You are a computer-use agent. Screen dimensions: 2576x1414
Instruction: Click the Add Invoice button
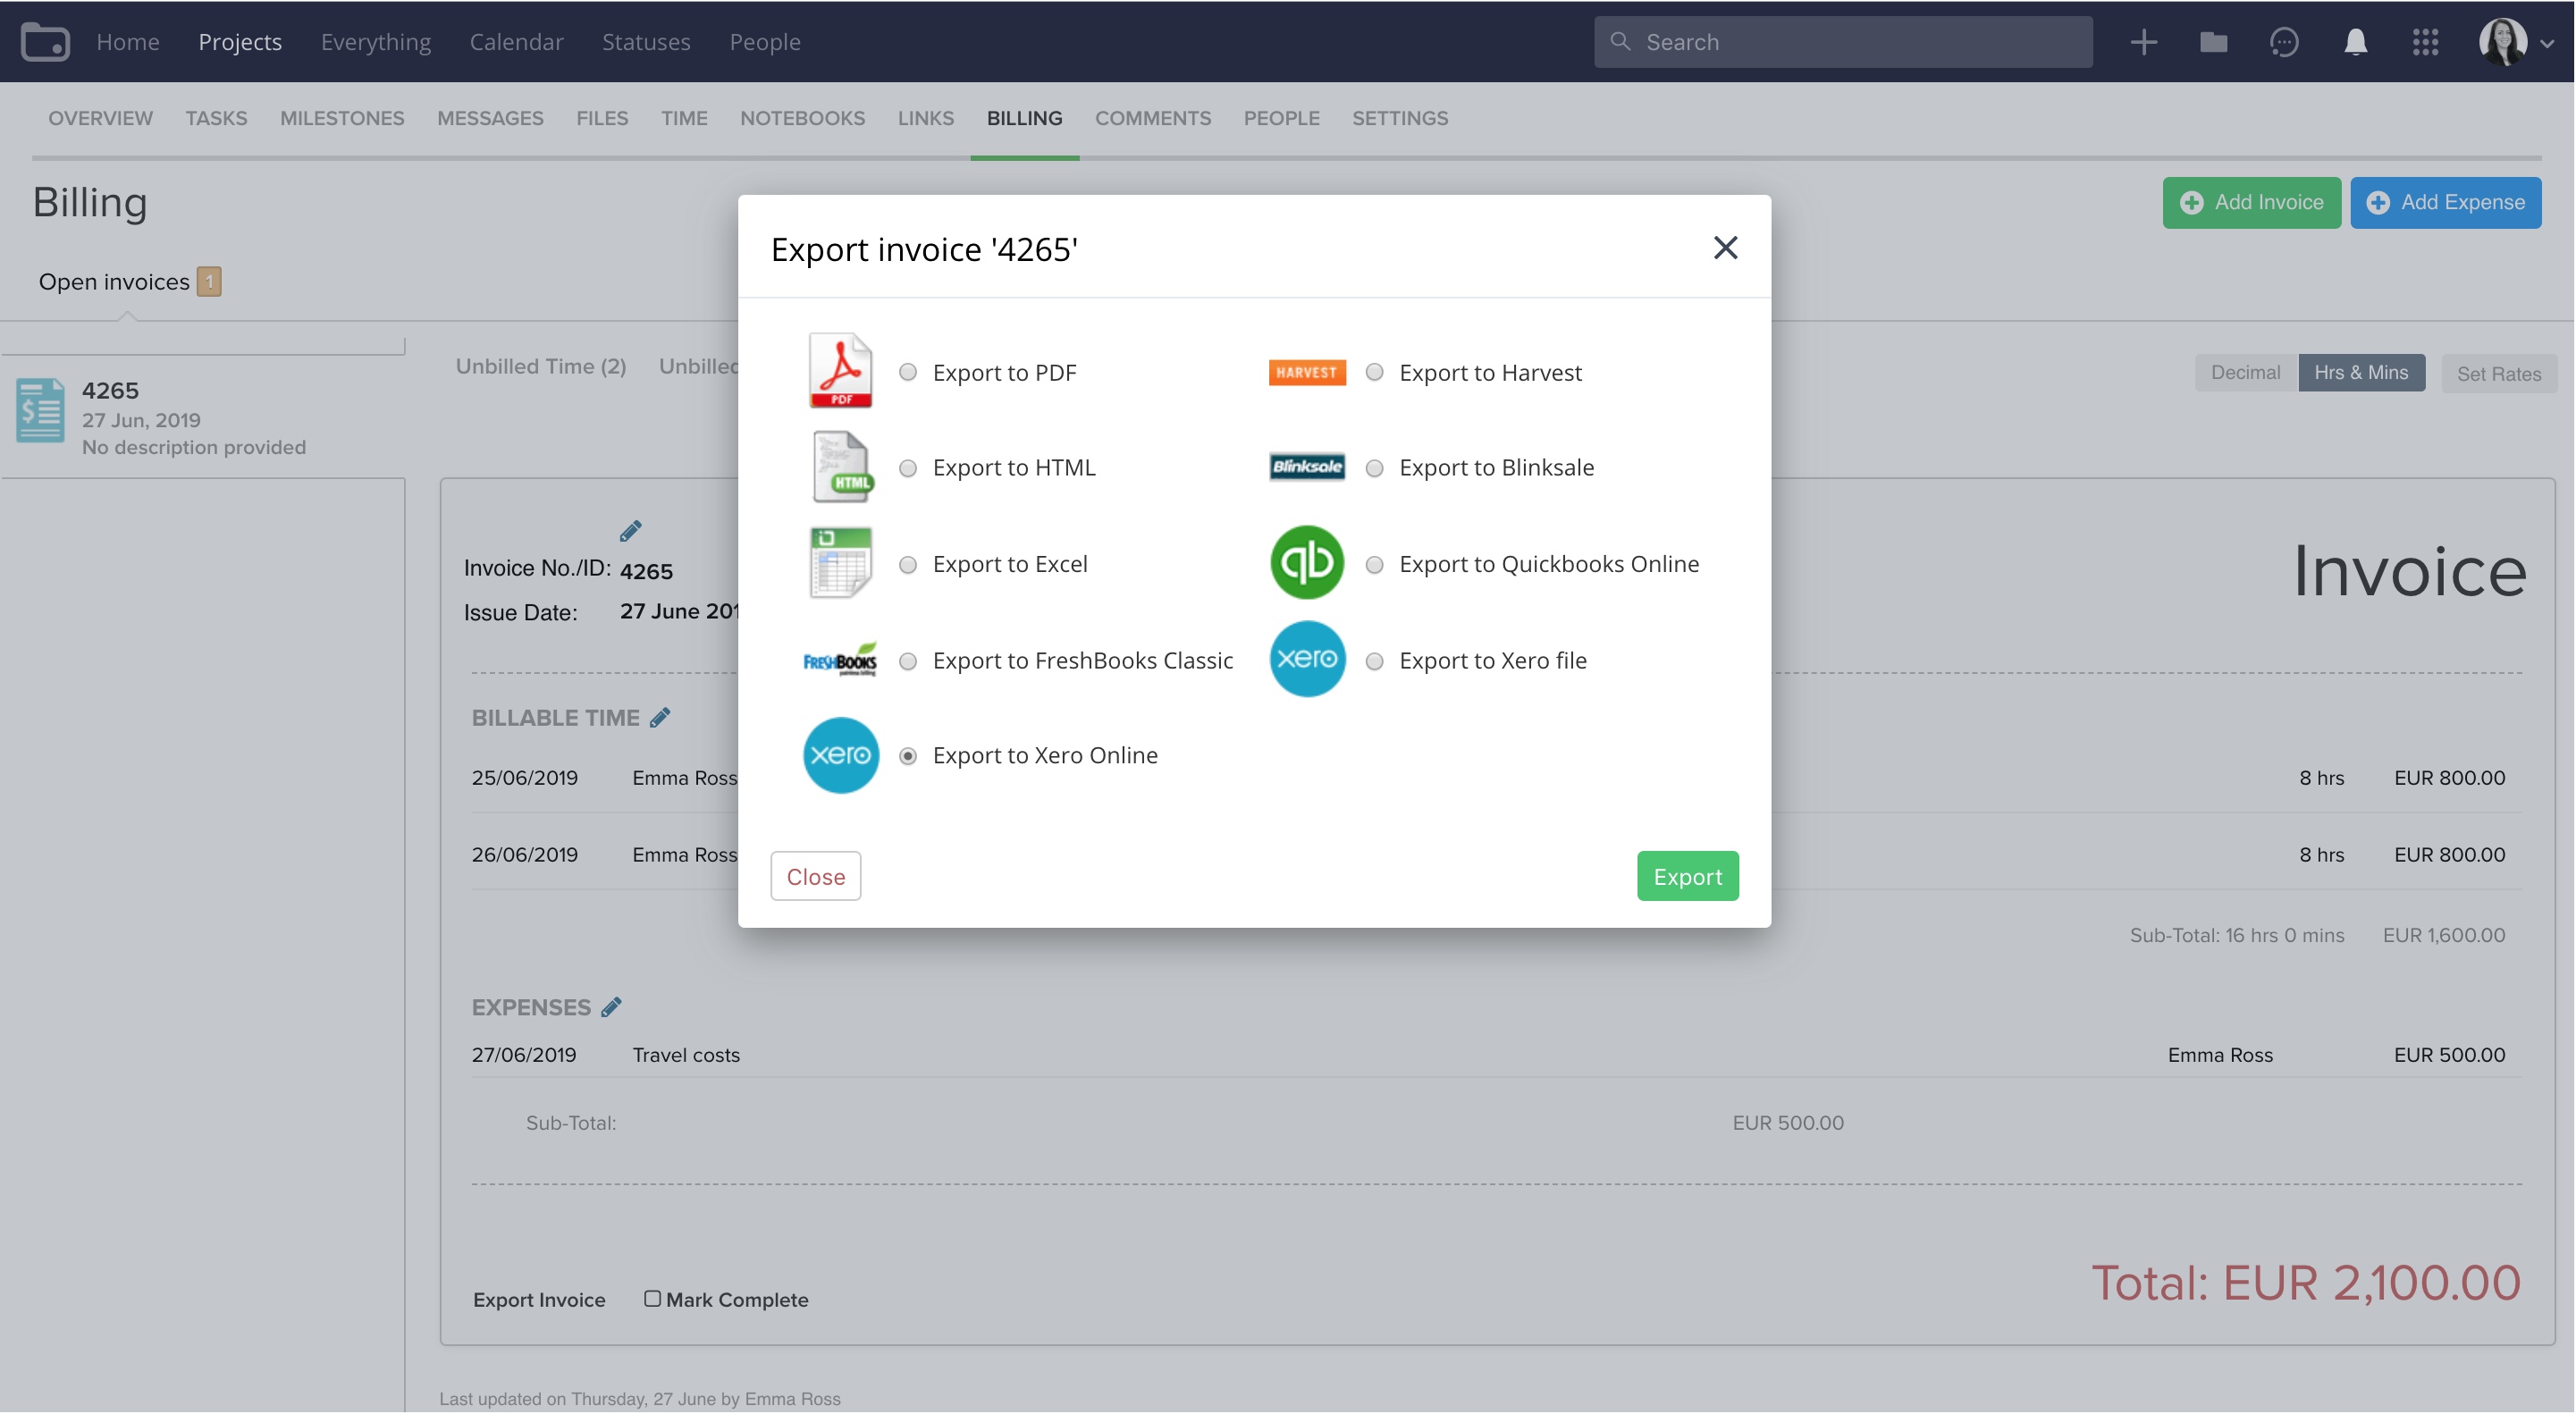2251,202
